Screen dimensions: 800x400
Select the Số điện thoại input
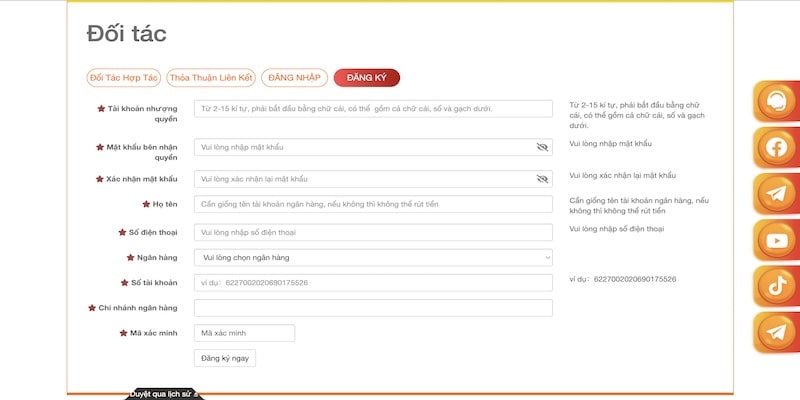[373, 232]
